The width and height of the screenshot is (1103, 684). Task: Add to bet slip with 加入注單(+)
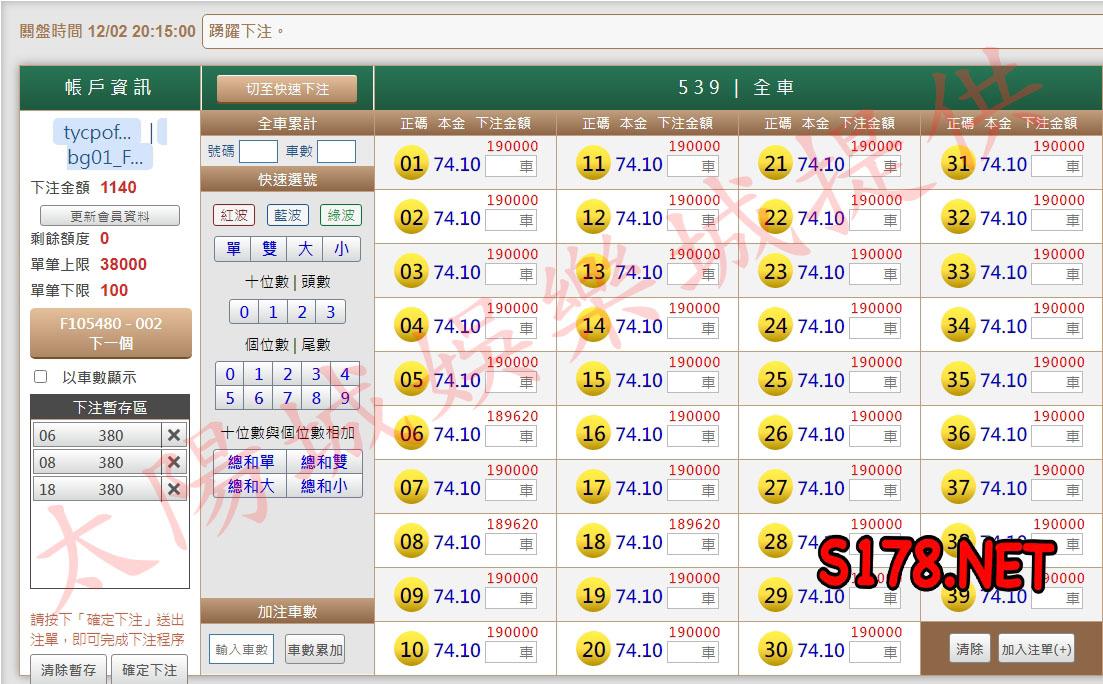tap(1036, 649)
